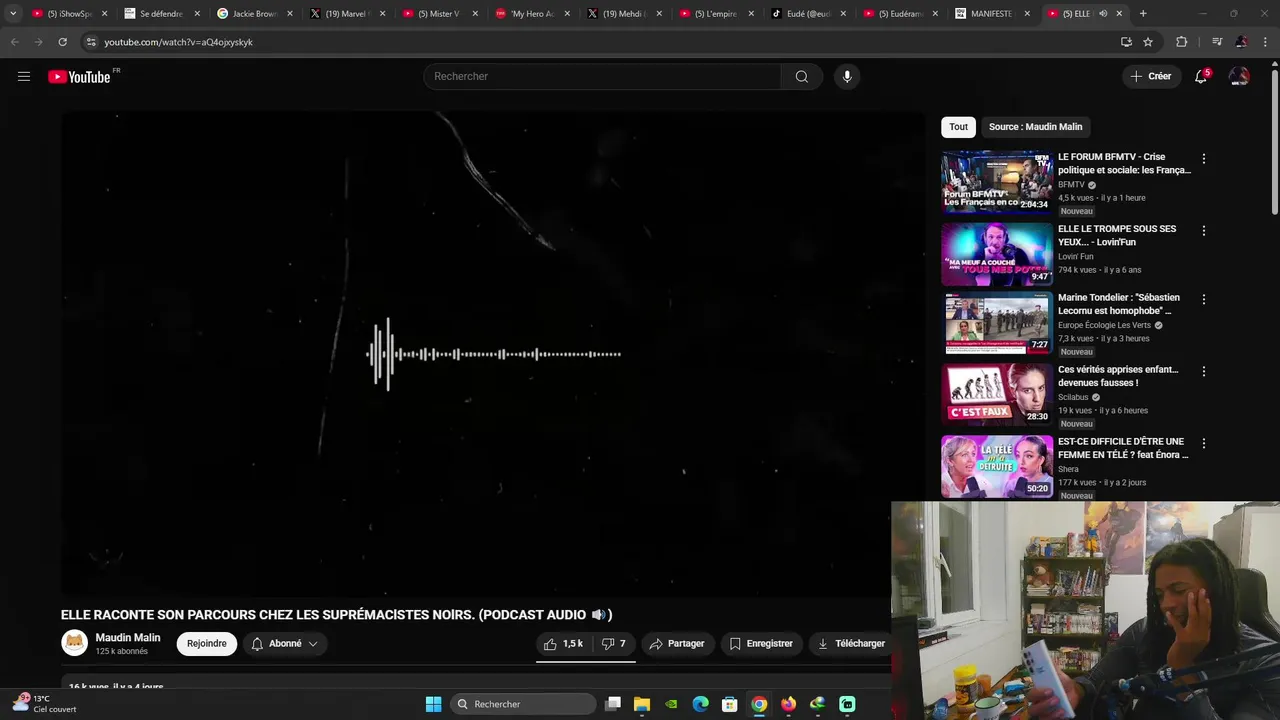Bookmark this page with the star

[1148, 42]
